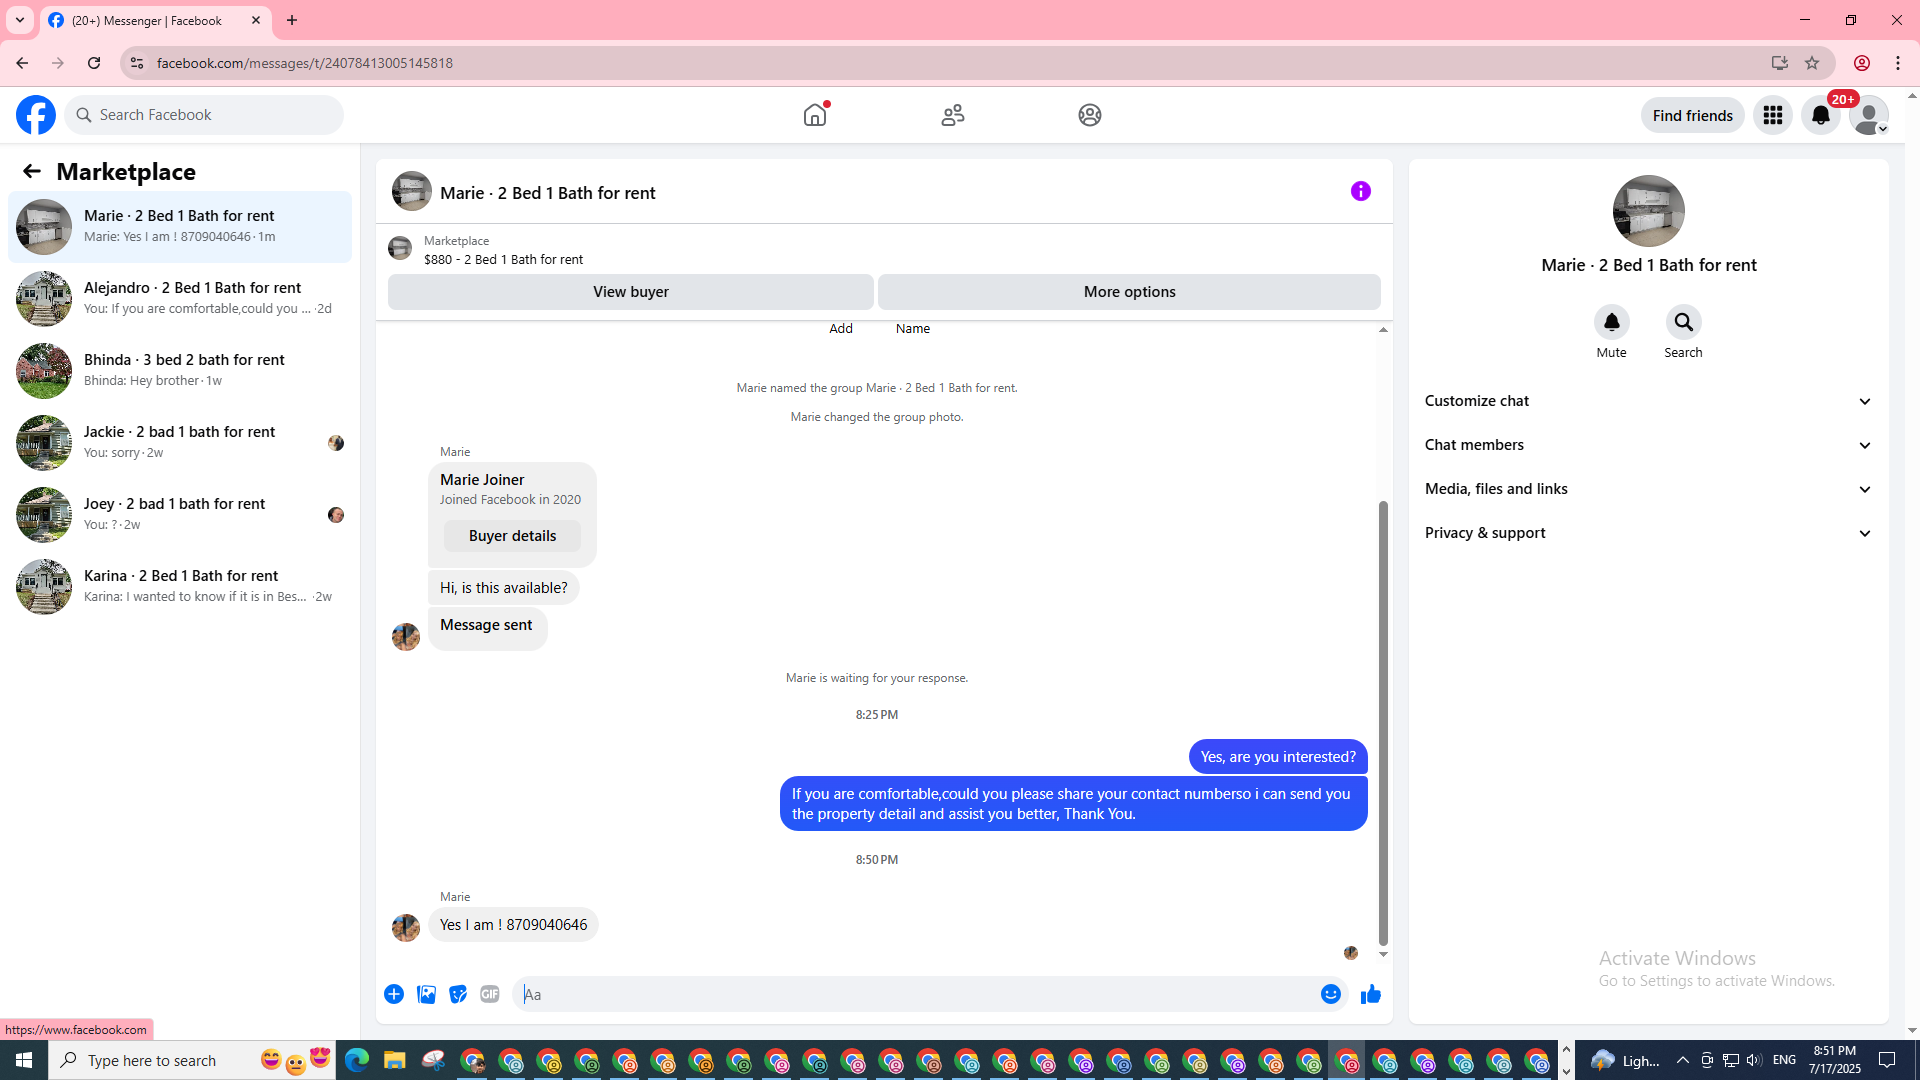Open the Marie 2 Bed 1 Bath conversation
The height and width of the screenshot is (1080, 1920).
point(180,227)
